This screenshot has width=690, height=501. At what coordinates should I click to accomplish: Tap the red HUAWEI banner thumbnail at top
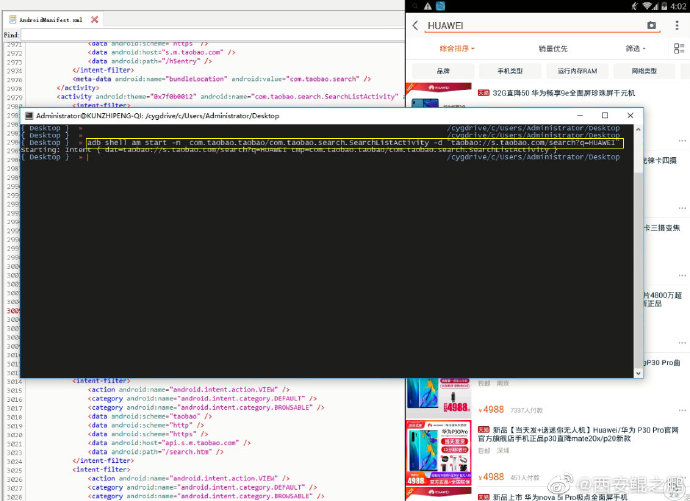[x=439, y=88]
